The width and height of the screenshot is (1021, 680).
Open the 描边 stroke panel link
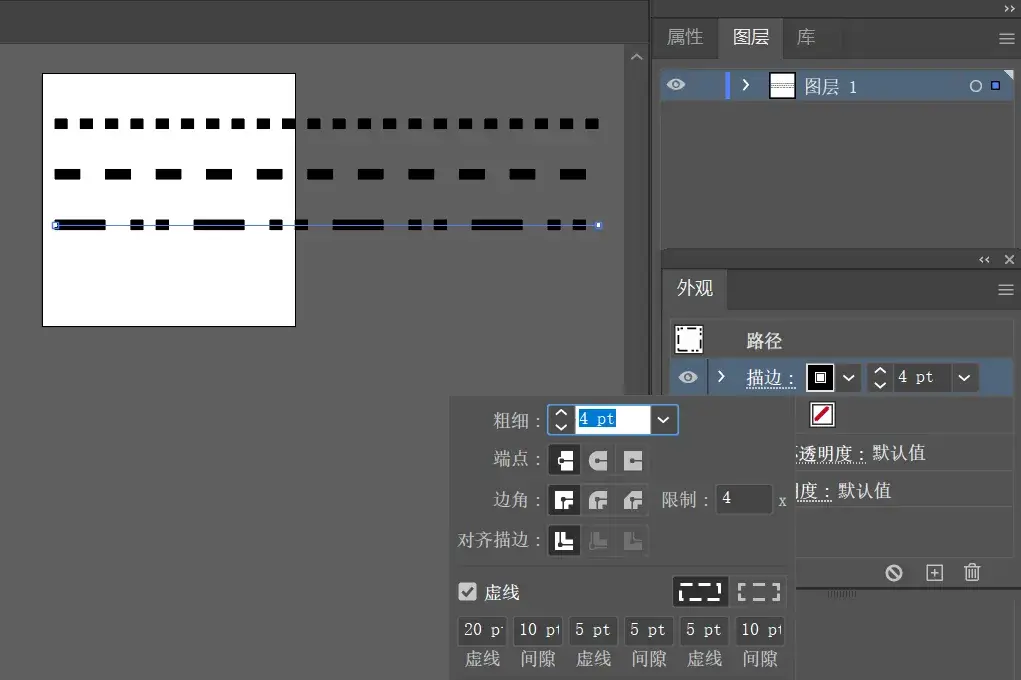click(770, 378)
